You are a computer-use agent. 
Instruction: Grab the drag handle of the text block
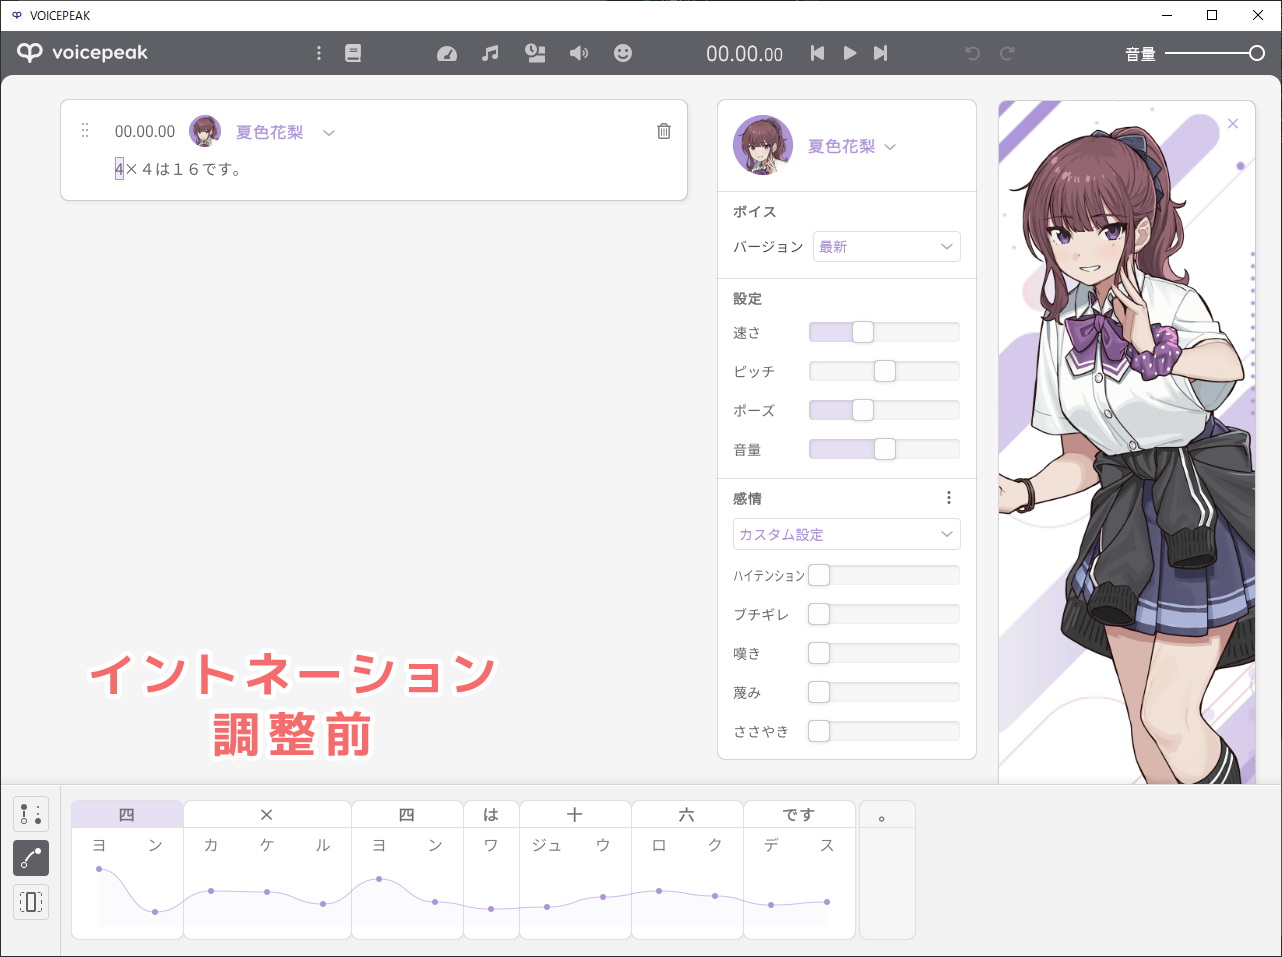tap(85, 130)
